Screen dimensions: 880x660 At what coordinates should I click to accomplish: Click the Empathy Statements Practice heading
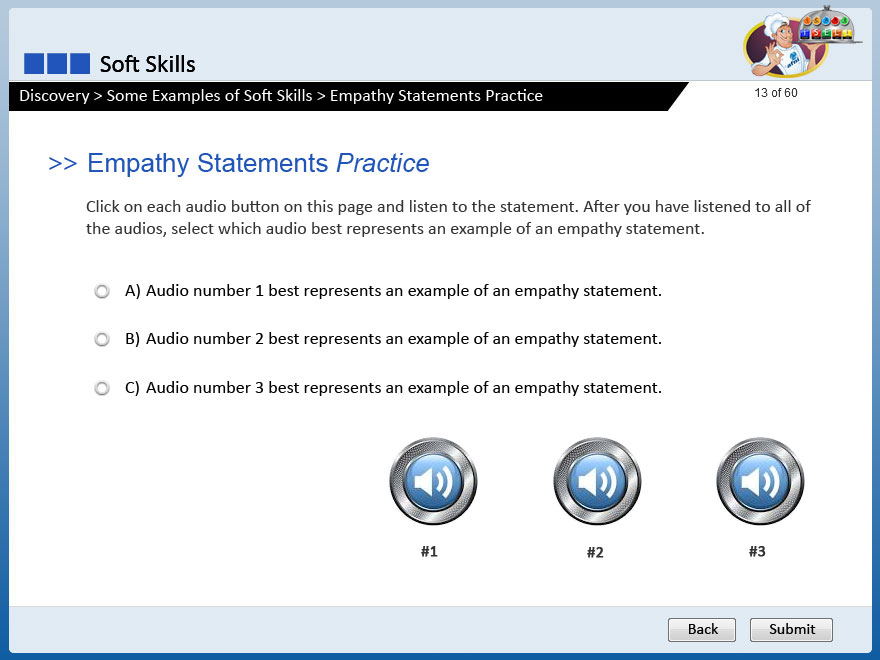click(x=257, y=163)
